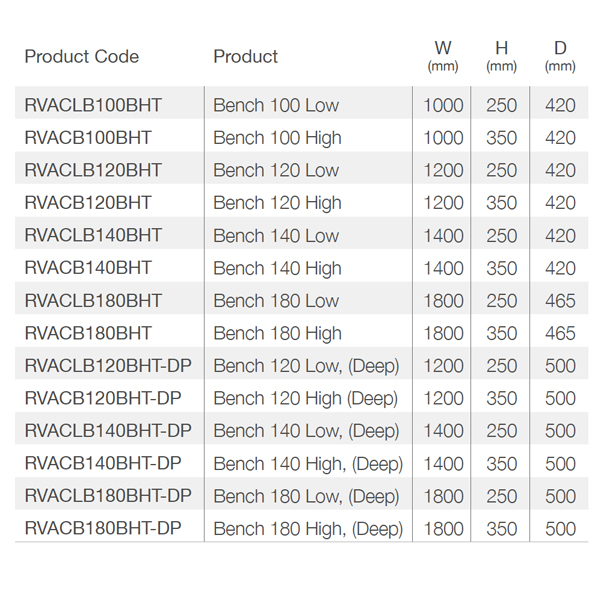Click product code RVACLB100BHT
This screenshot has width=600, height=600.
[x=93, y=105]
